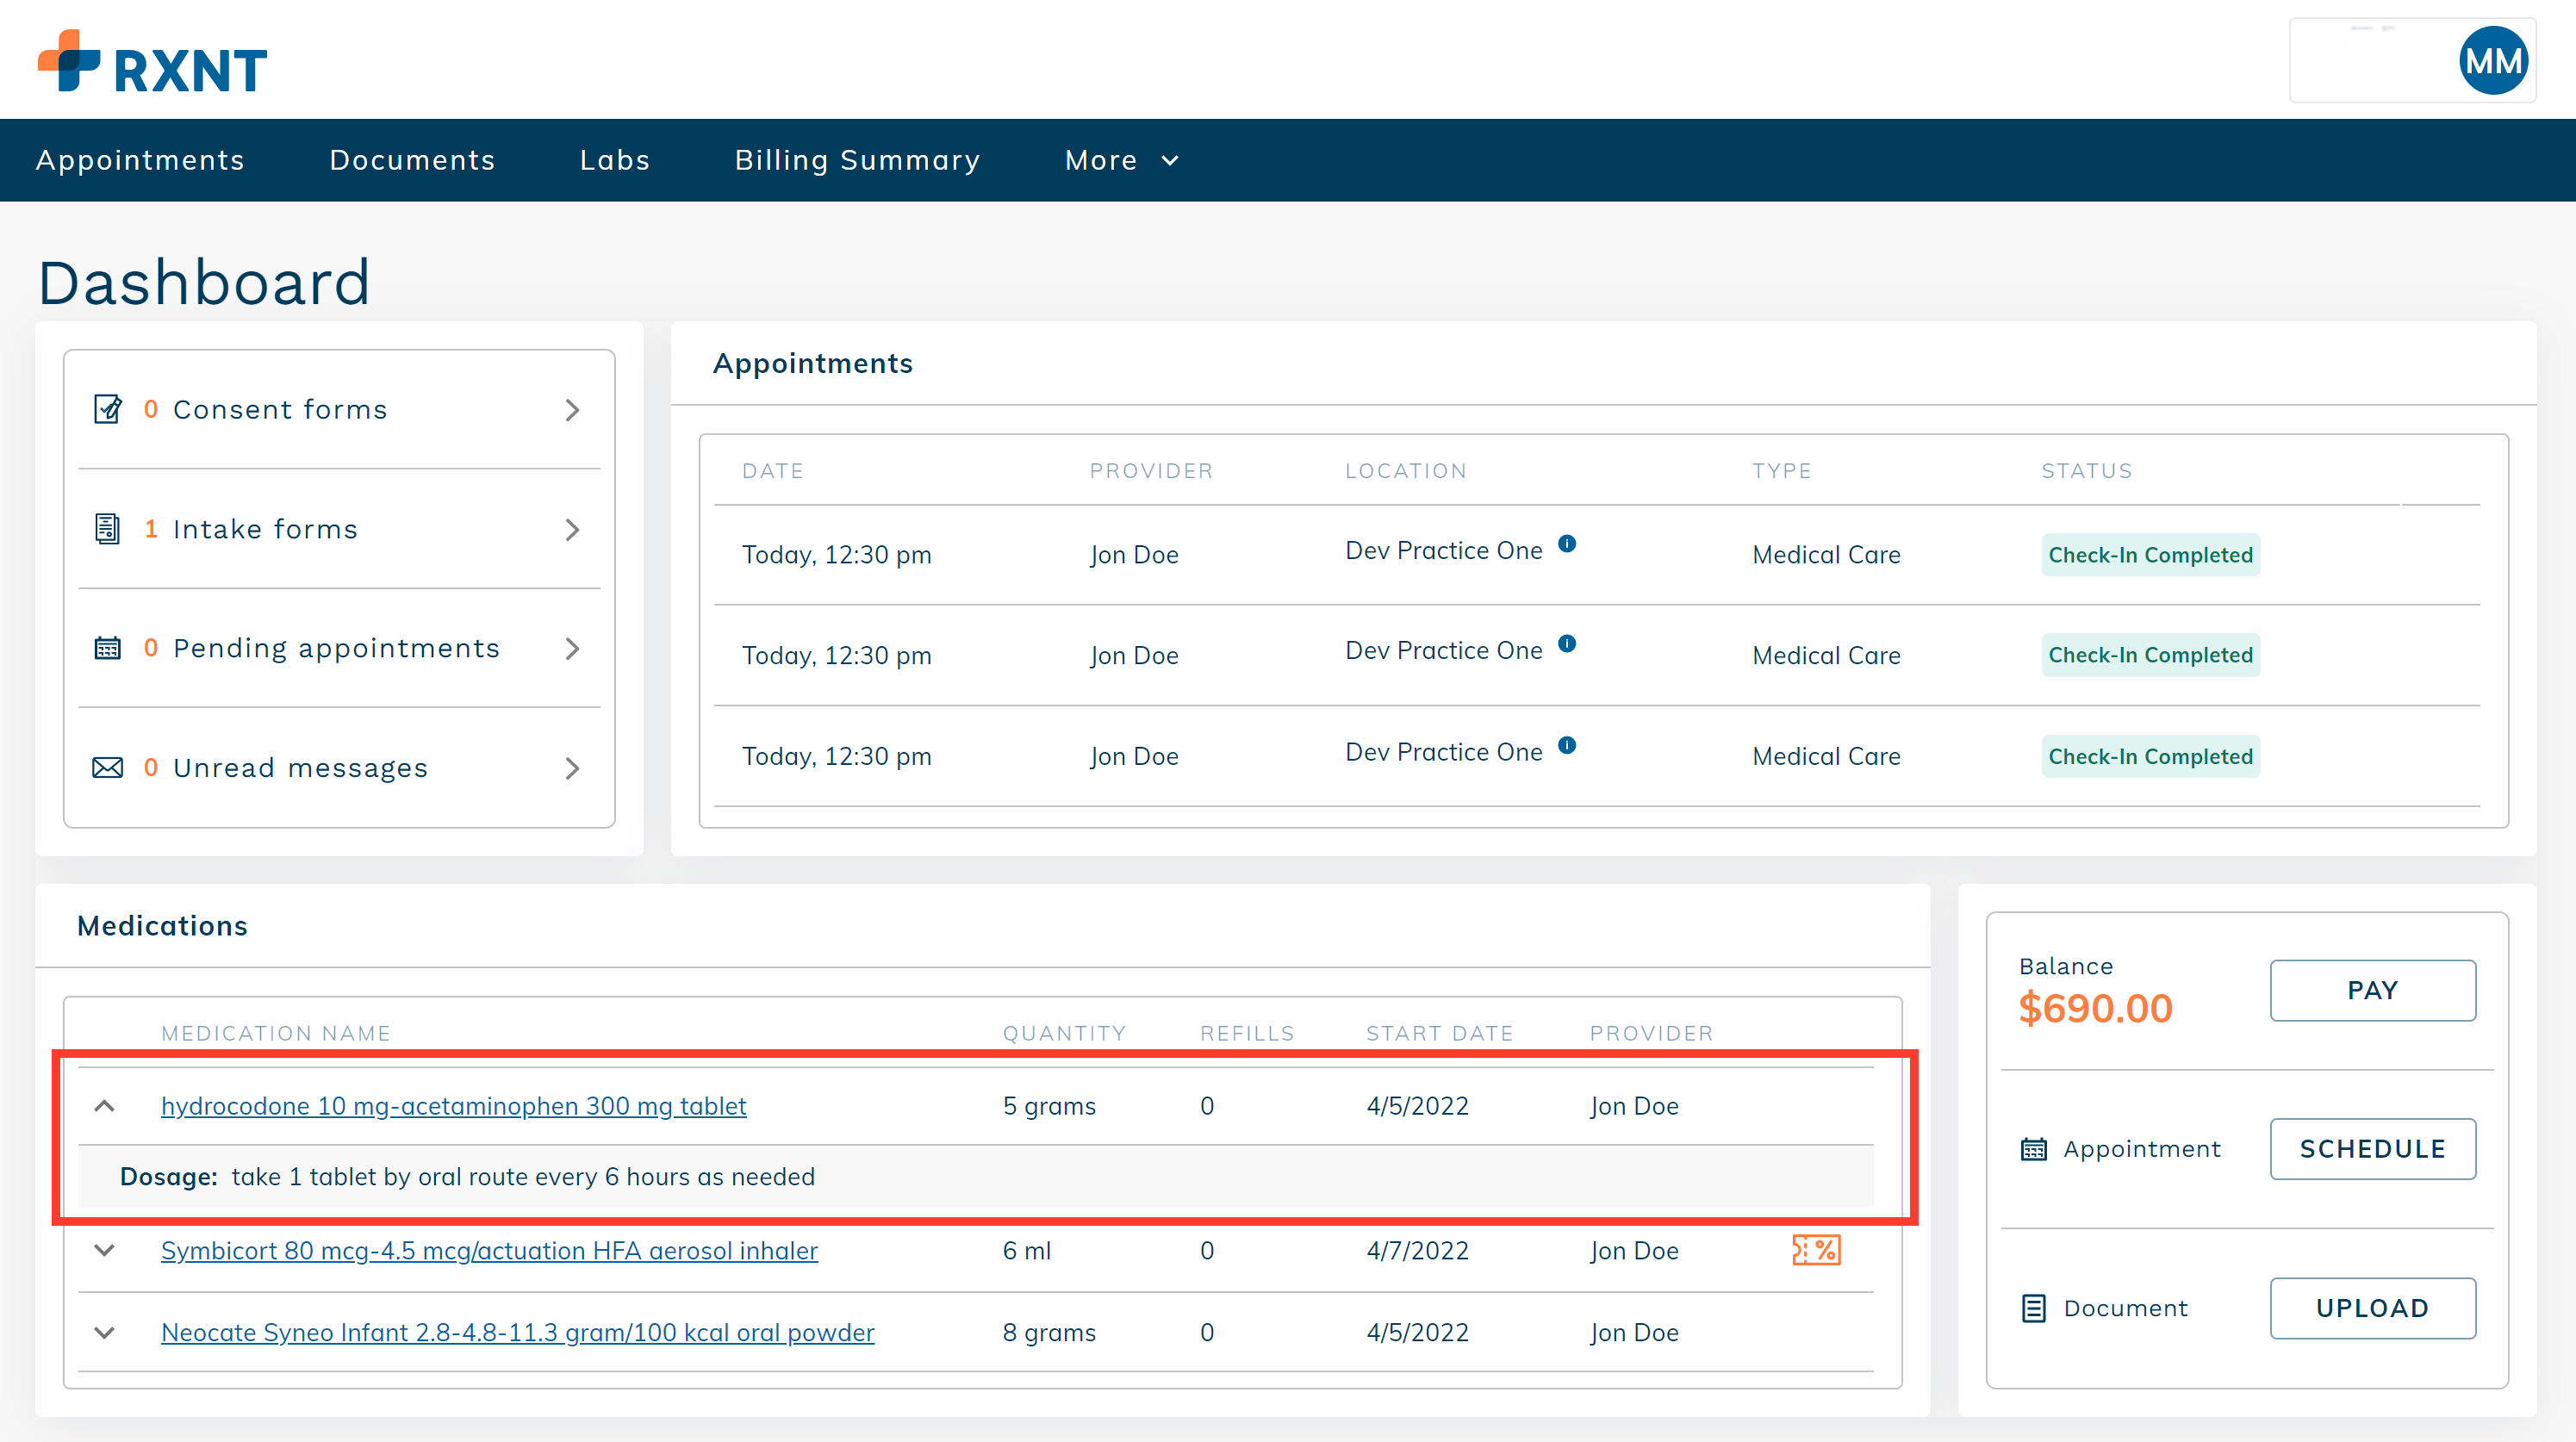Viewport: 2576px width, 1442px height.
Task: Click the REFILLS column header
Action: pyautogui.click(x=1247, y=1034)
